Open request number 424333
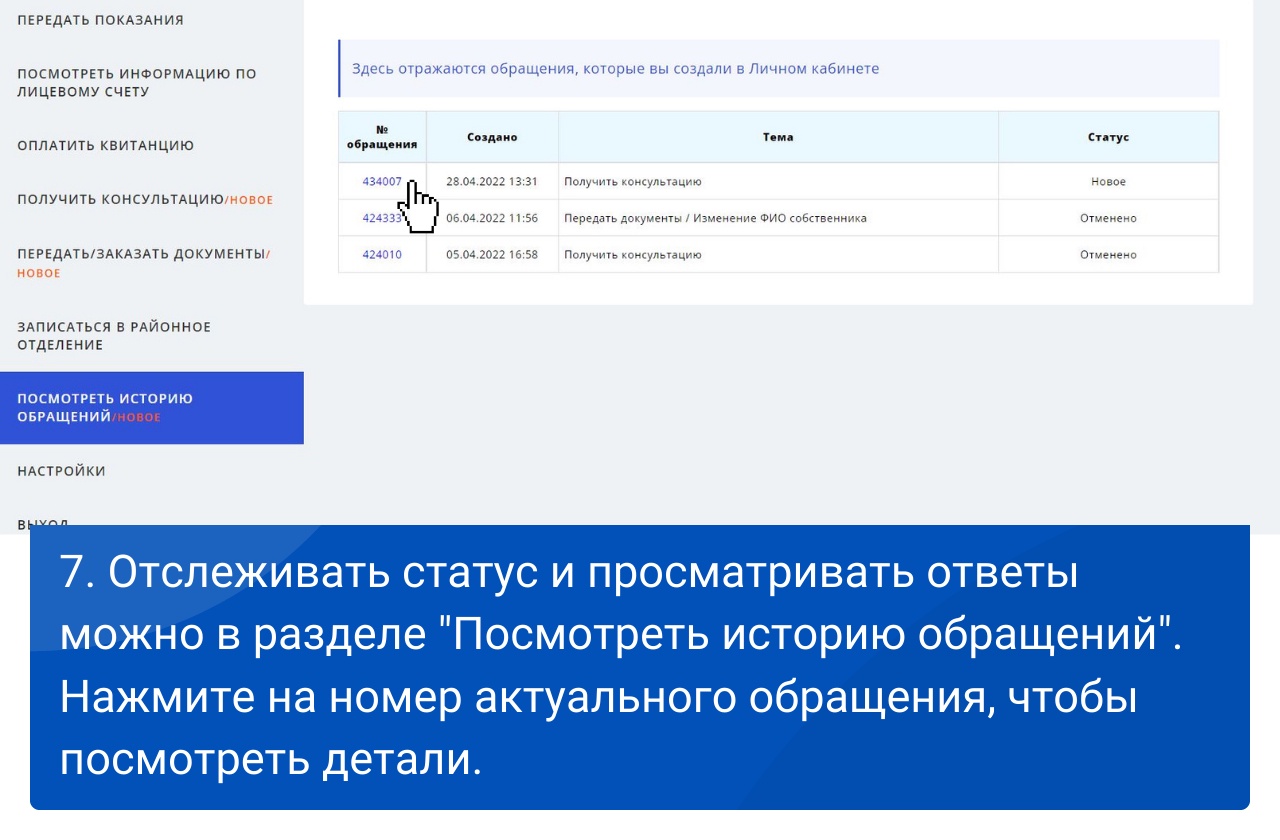 pos(382,218)
